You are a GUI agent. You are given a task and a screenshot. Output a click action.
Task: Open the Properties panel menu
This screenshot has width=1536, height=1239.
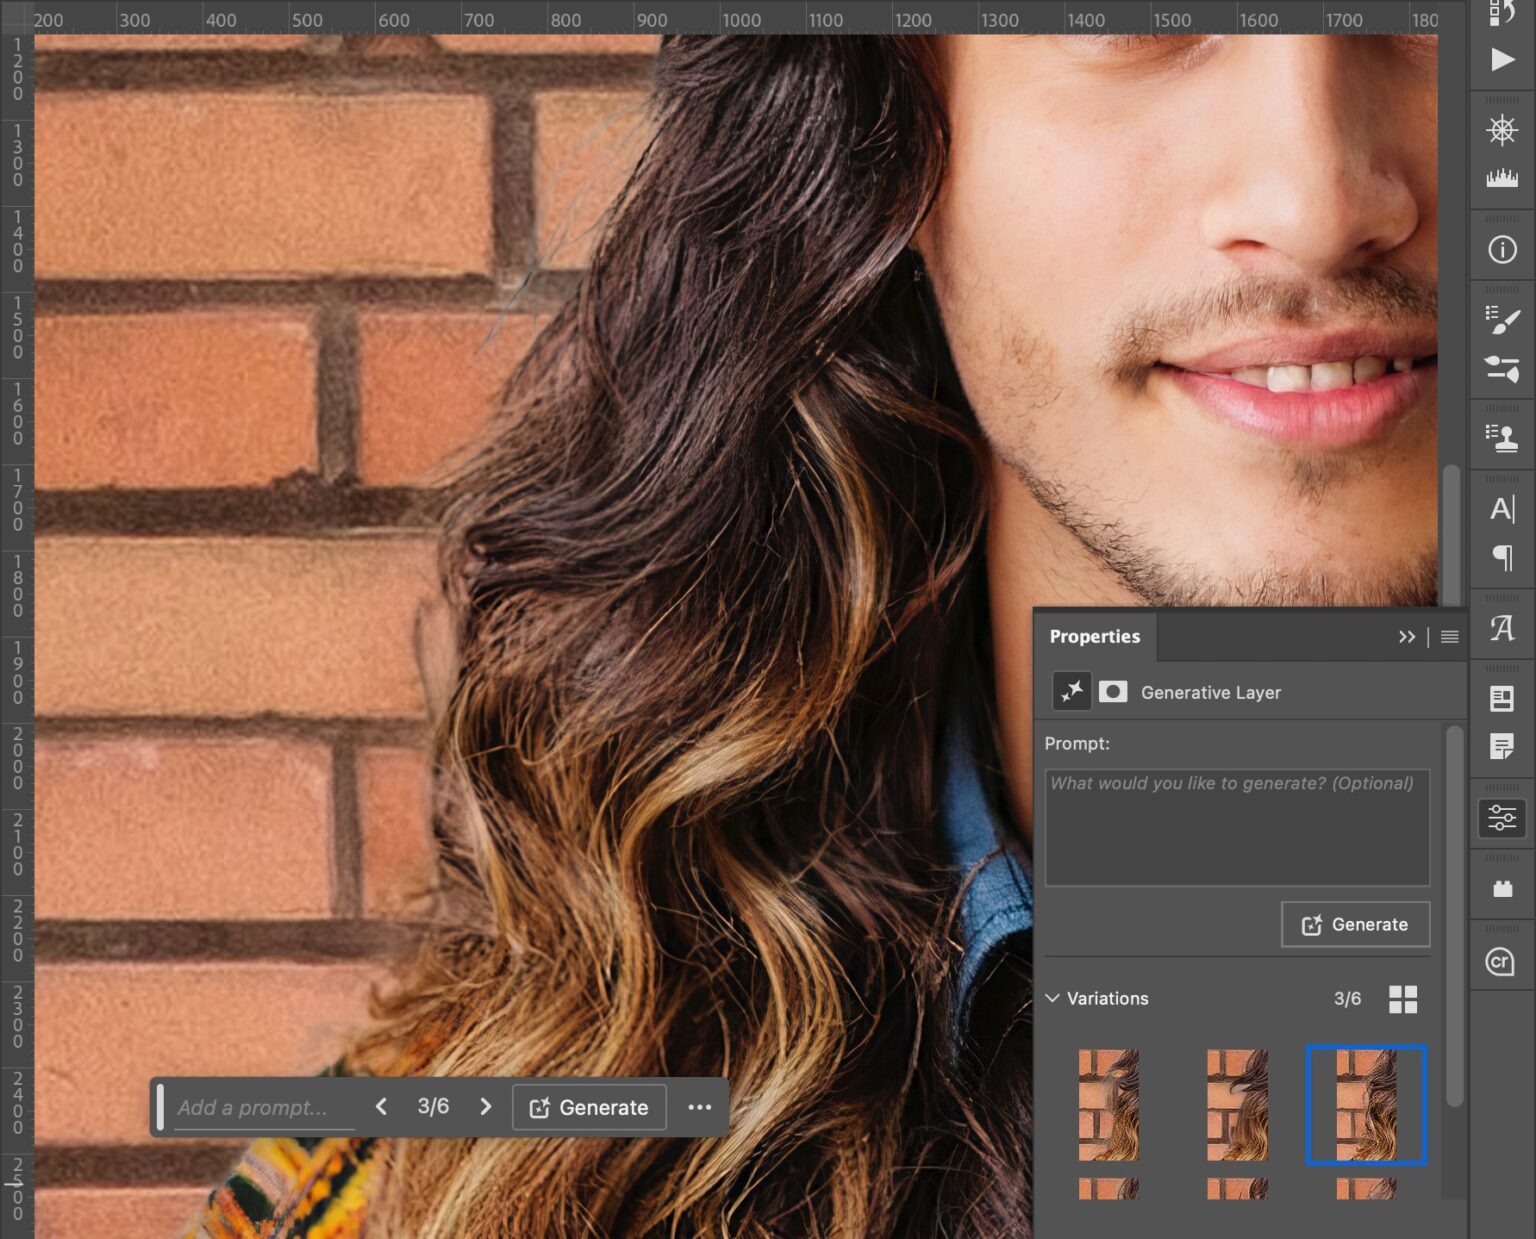(x=1449, y=636)
